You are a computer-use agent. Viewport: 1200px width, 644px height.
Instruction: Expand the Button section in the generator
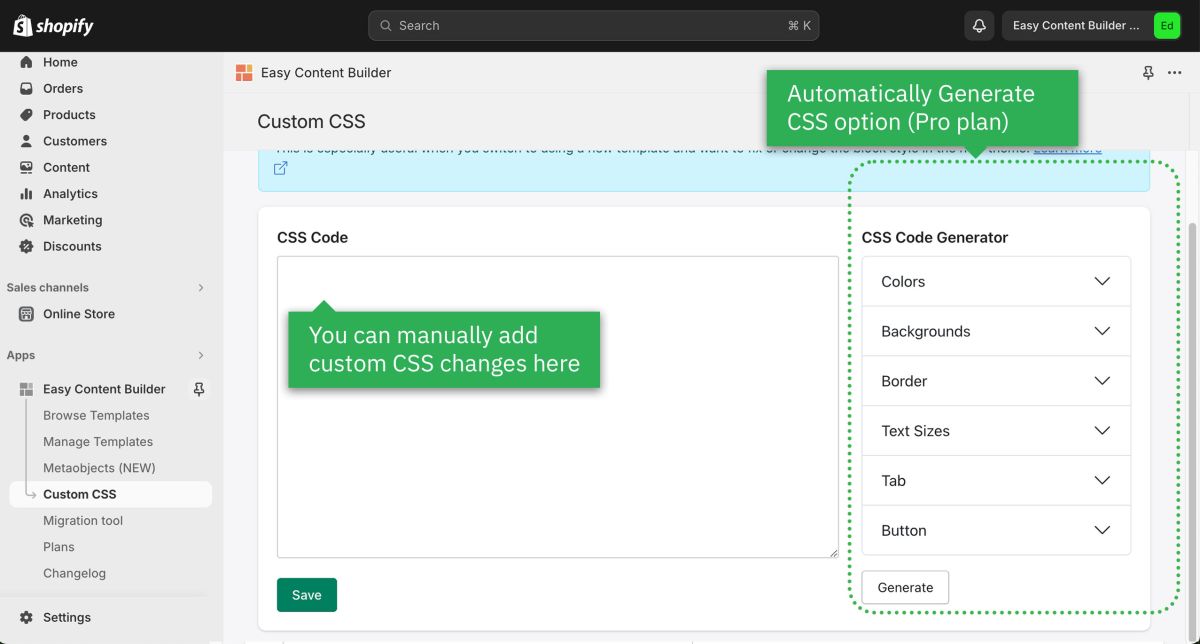click(x=995, y=530)
